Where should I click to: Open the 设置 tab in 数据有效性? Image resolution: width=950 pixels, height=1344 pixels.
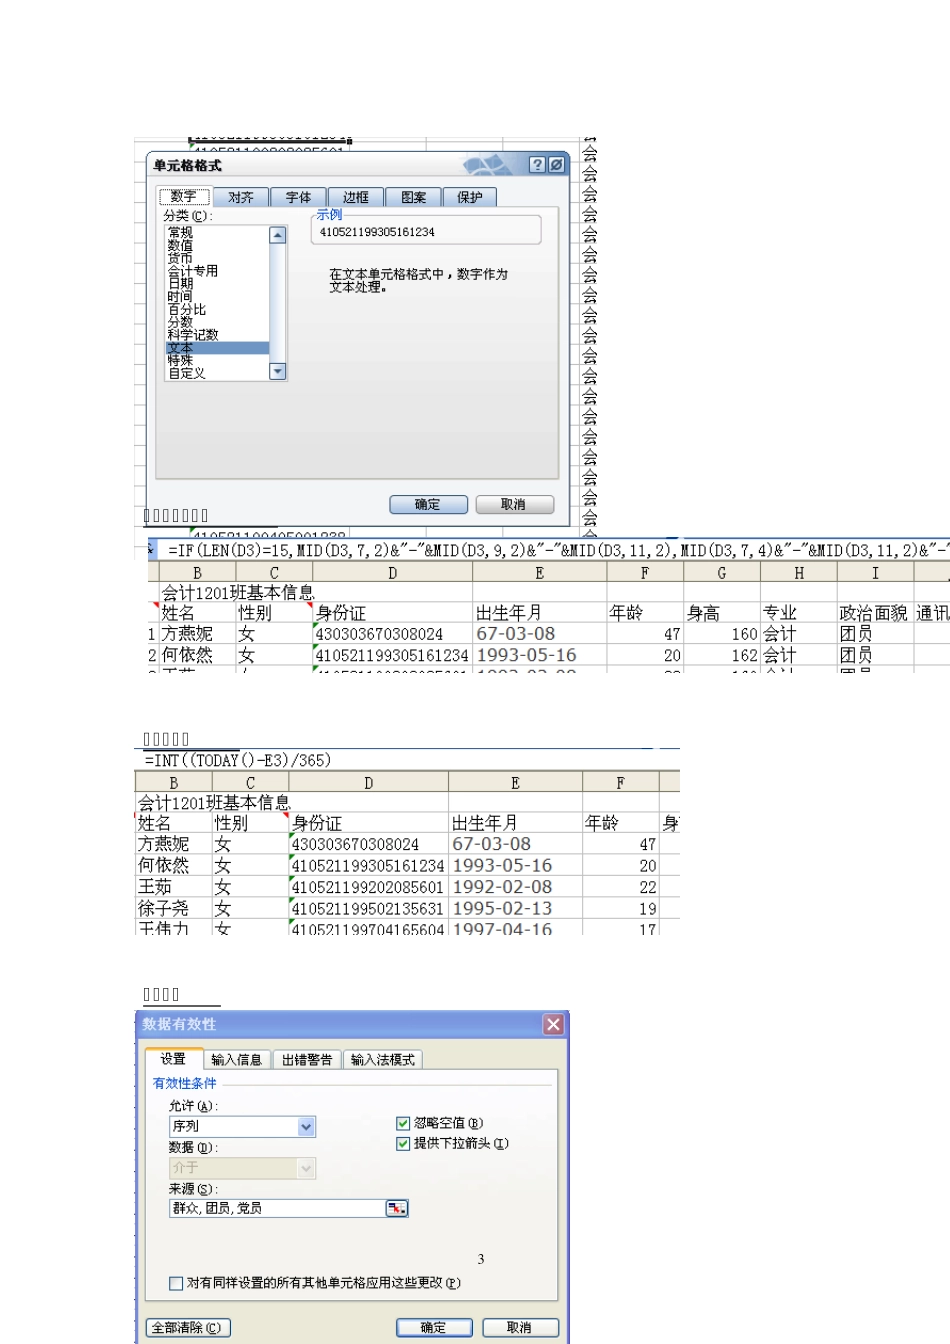click(x=173, y=1059)
